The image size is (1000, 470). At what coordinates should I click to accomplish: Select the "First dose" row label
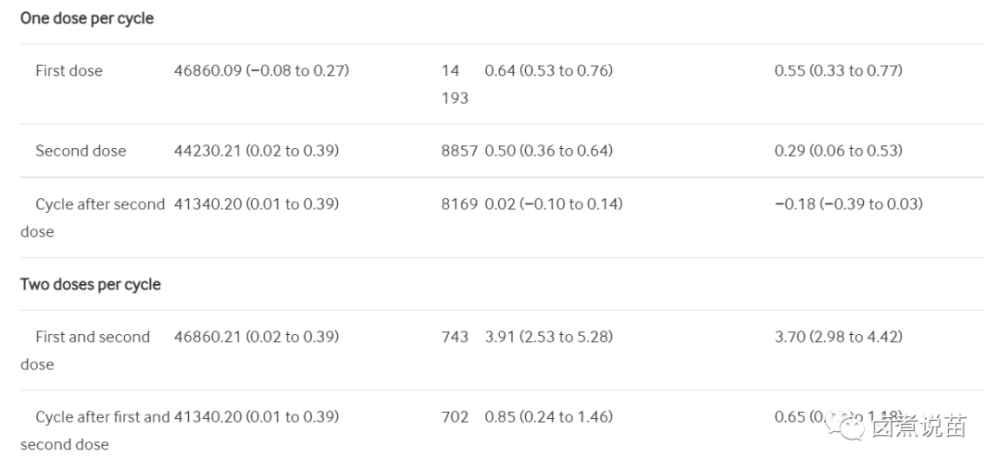(69, 71)
